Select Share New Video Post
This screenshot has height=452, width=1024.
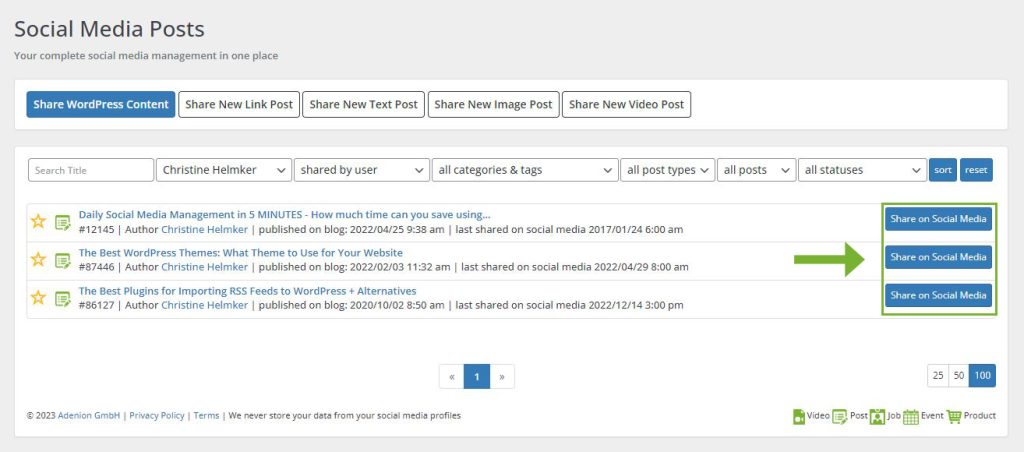click(626, 105)
